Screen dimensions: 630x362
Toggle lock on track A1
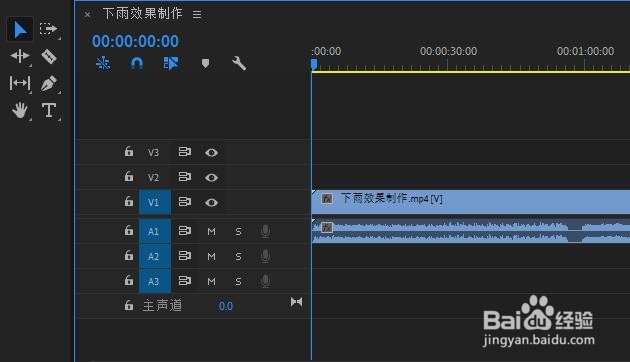pos(129,231)
